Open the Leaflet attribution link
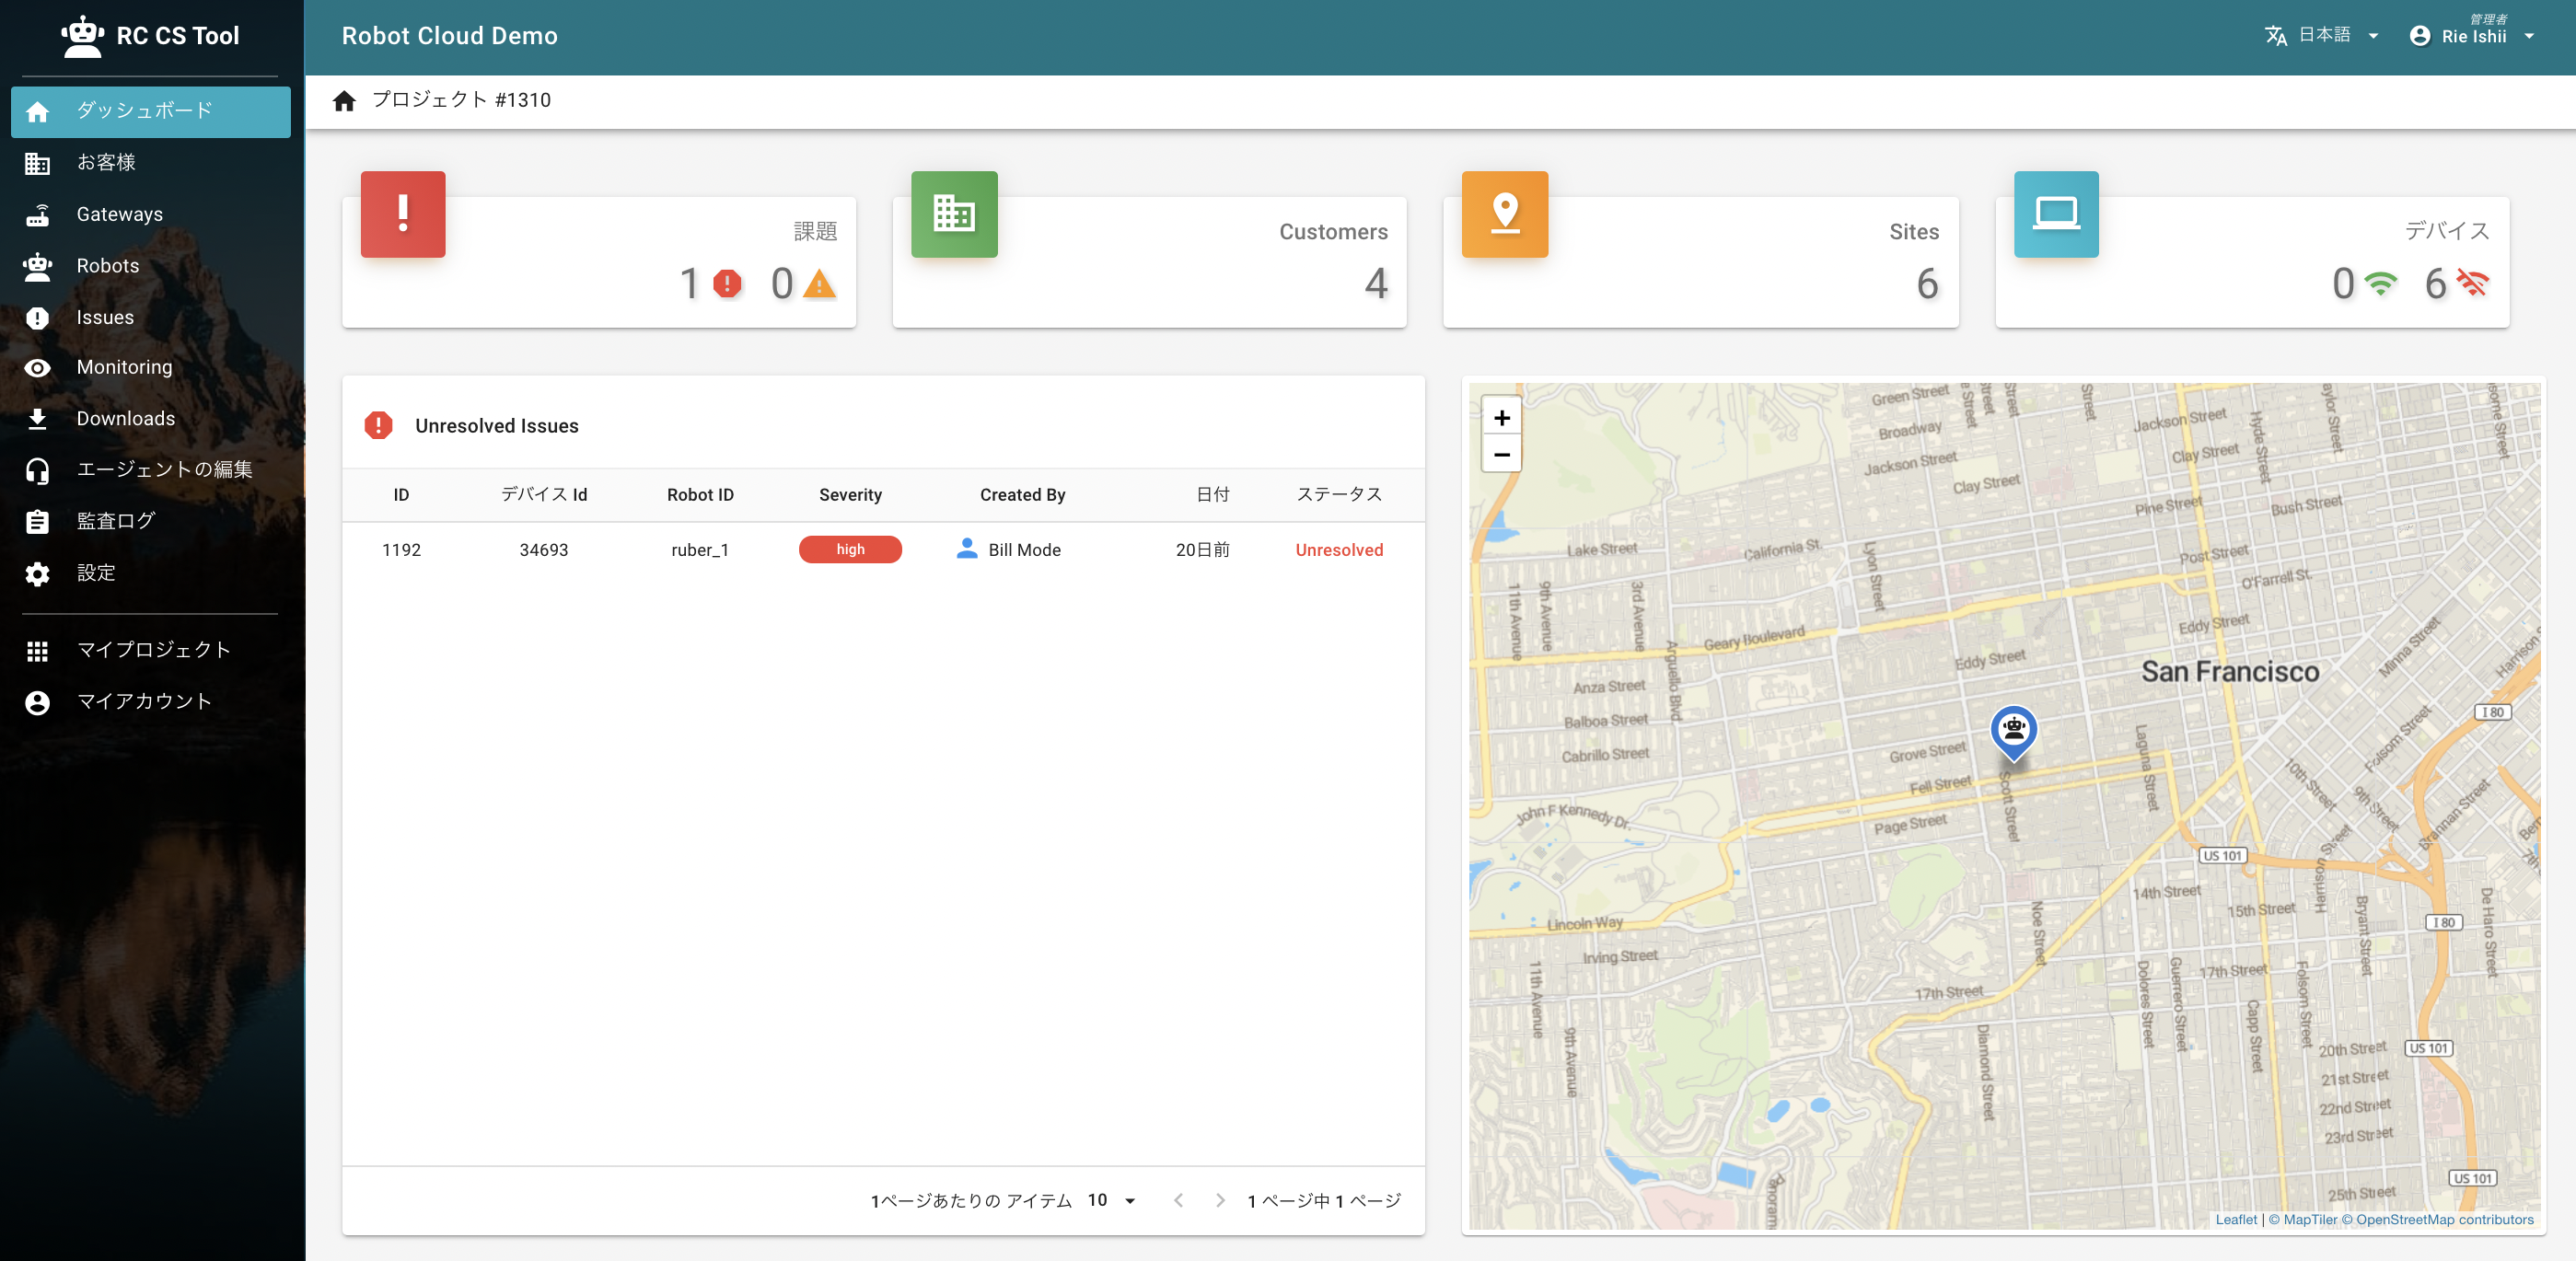2576x1261 pixels. point(2235,1220)
